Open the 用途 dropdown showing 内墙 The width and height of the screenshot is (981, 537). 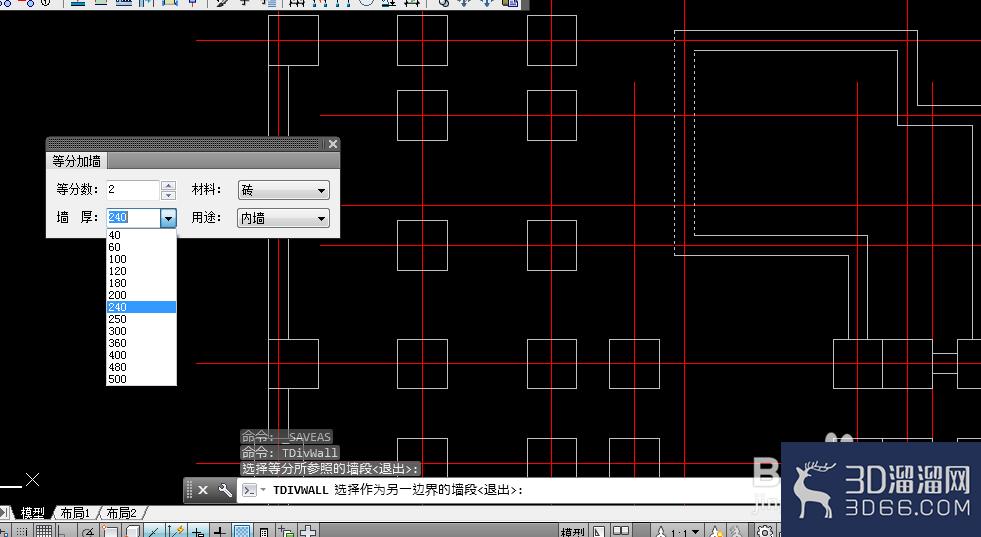[283, 218]
